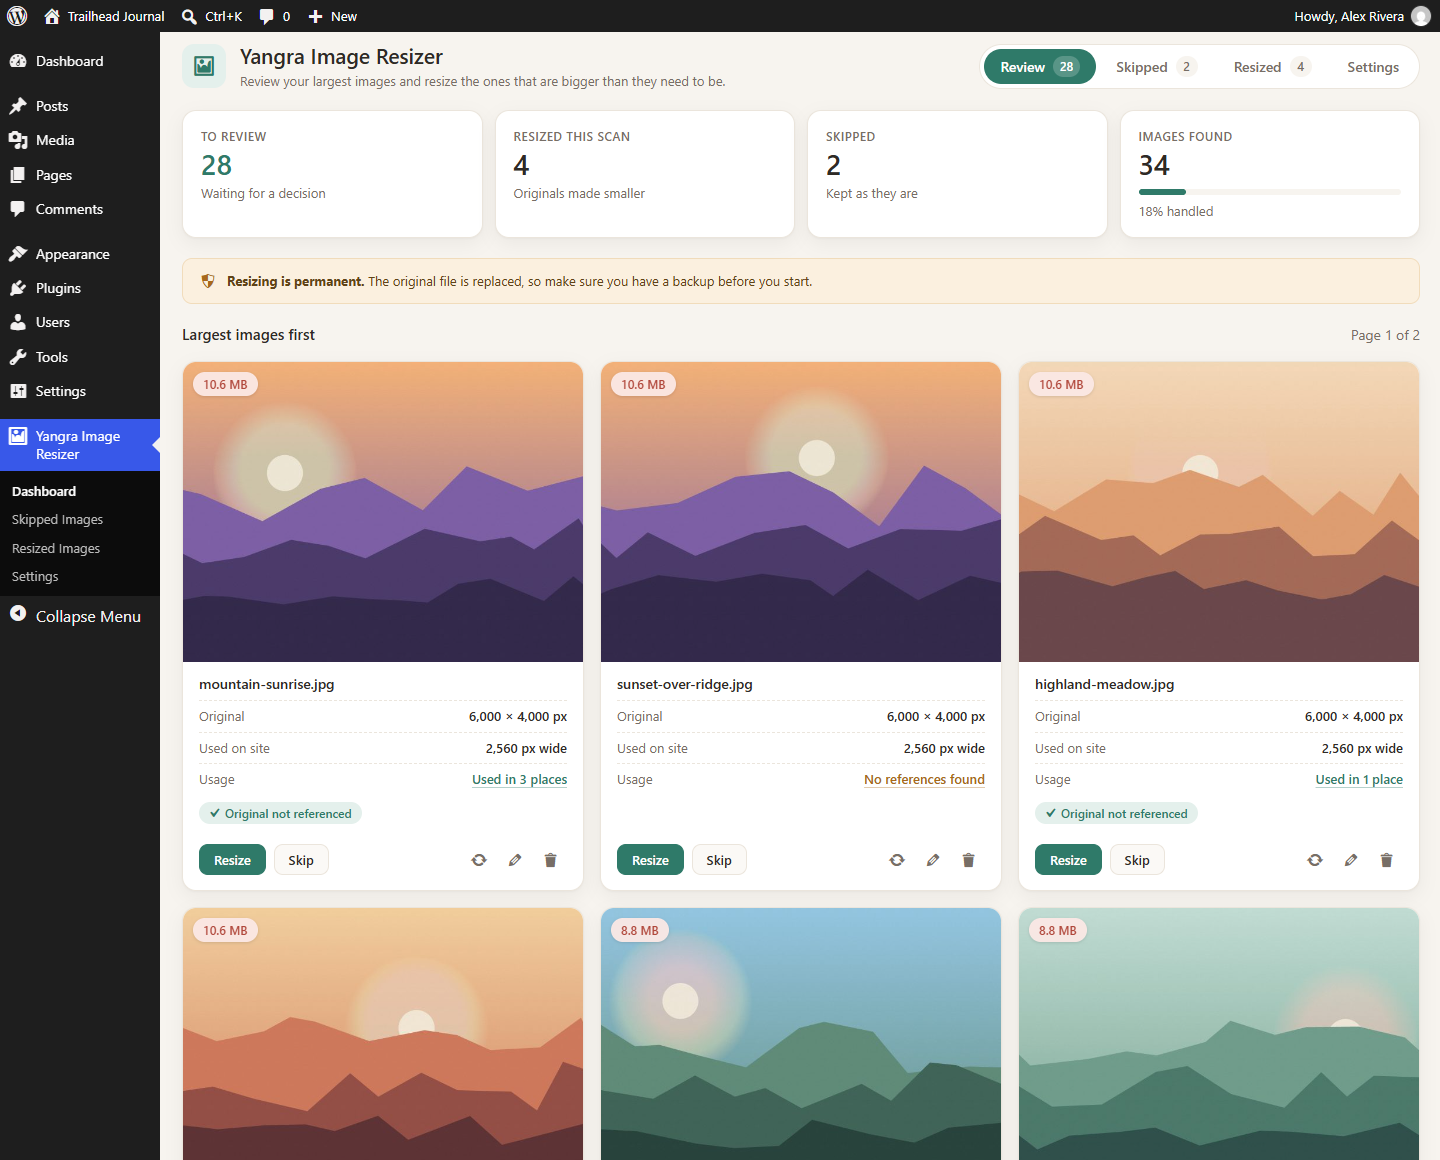Click the trash icon on highland-meadow.jpg card

click(x=1386, y=860)
